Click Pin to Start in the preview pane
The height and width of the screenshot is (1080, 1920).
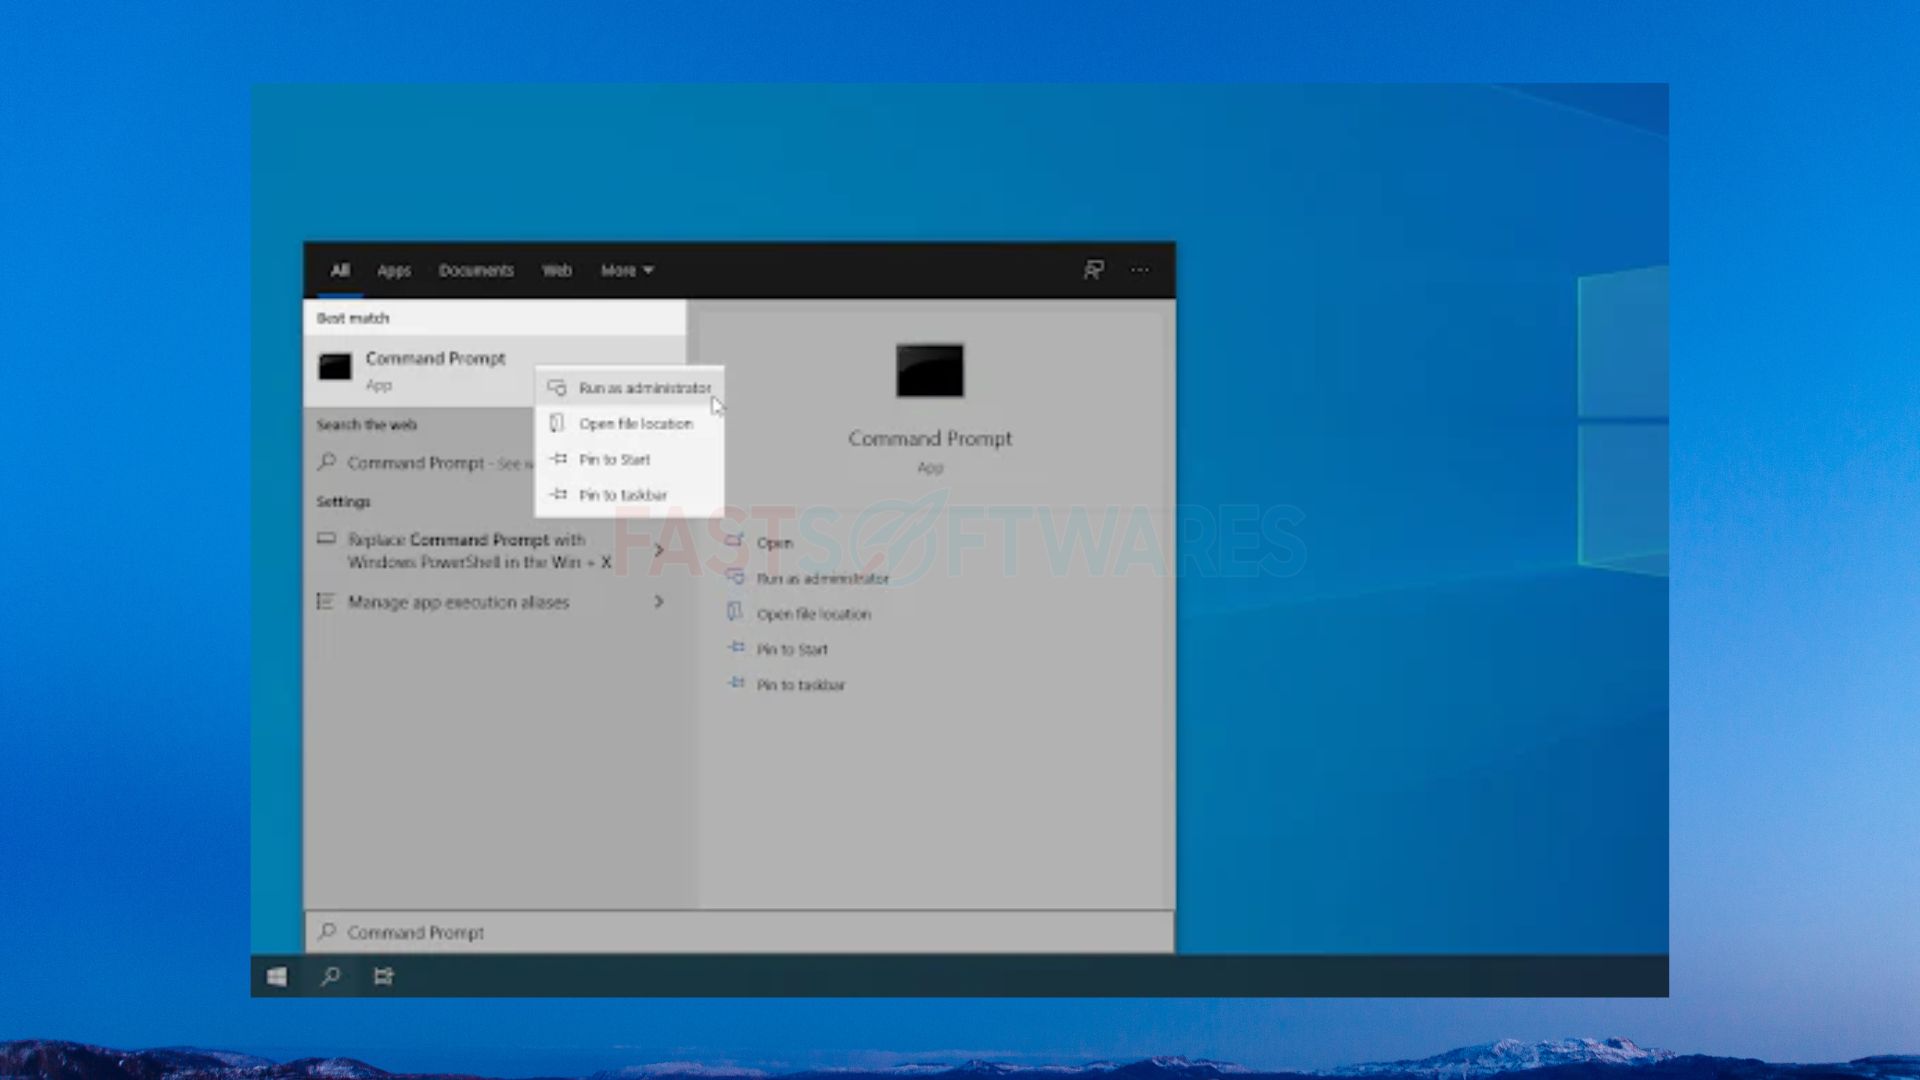pos(792,649)
